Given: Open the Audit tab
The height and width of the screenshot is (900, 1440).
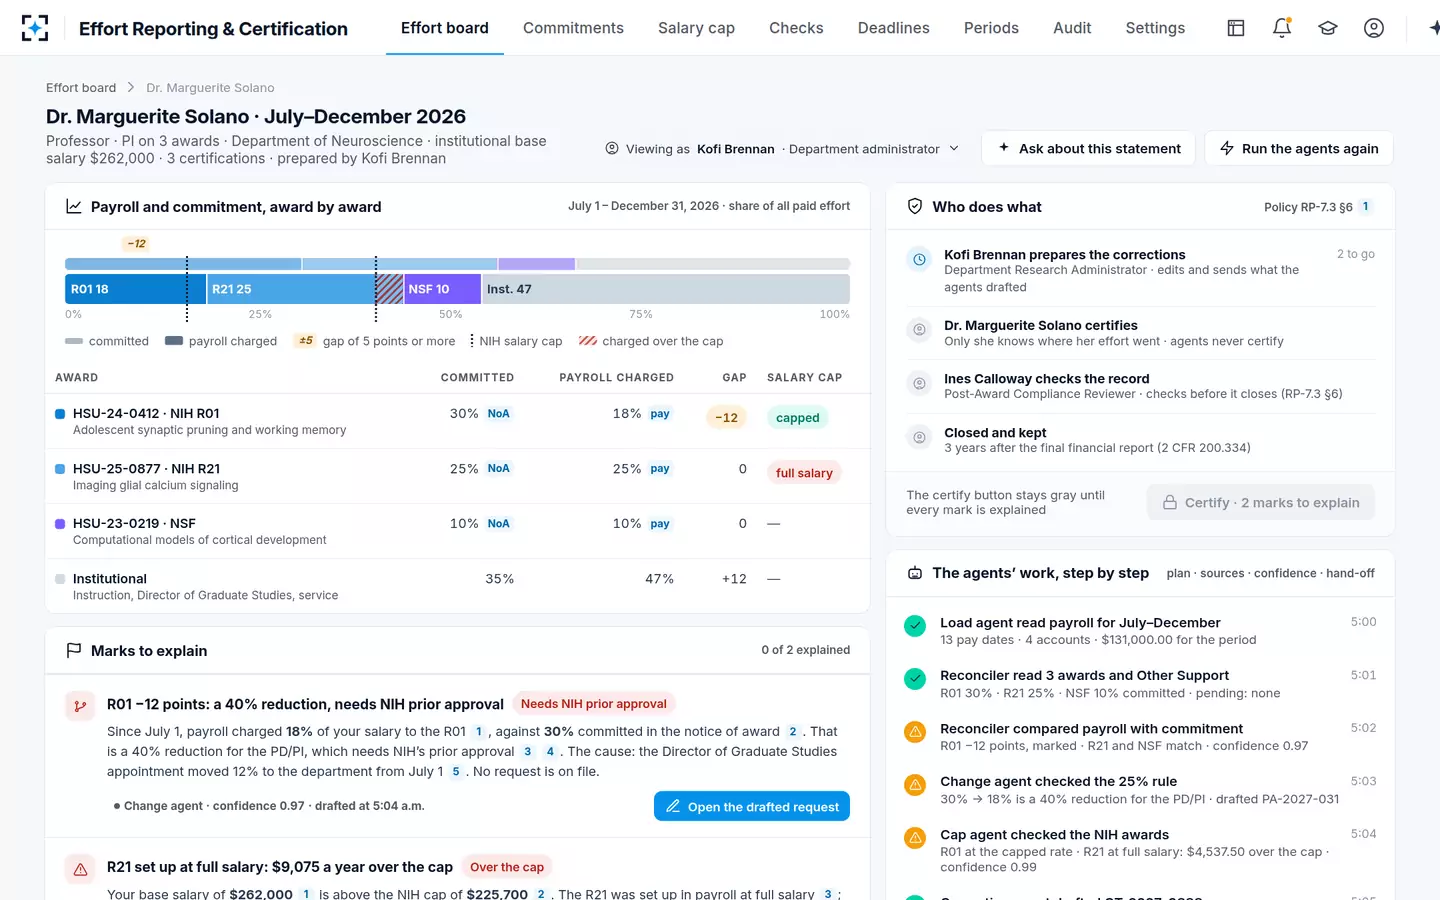Looking at the screenshot, I should point(1072,28).
